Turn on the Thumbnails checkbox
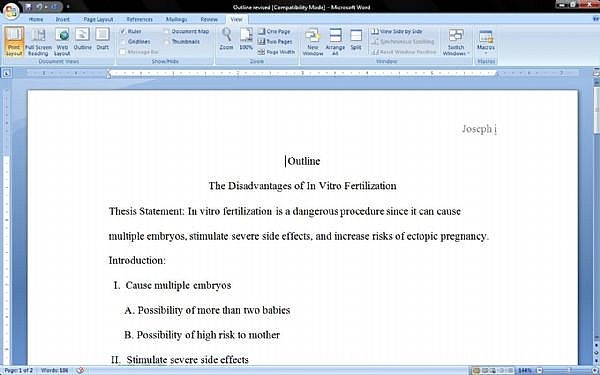This screenshot has height=375, width=600. pyautogui.click(x=182, y=41)
